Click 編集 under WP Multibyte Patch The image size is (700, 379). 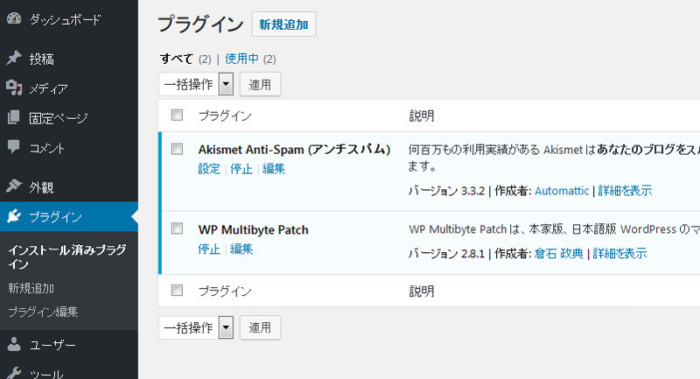242,249
